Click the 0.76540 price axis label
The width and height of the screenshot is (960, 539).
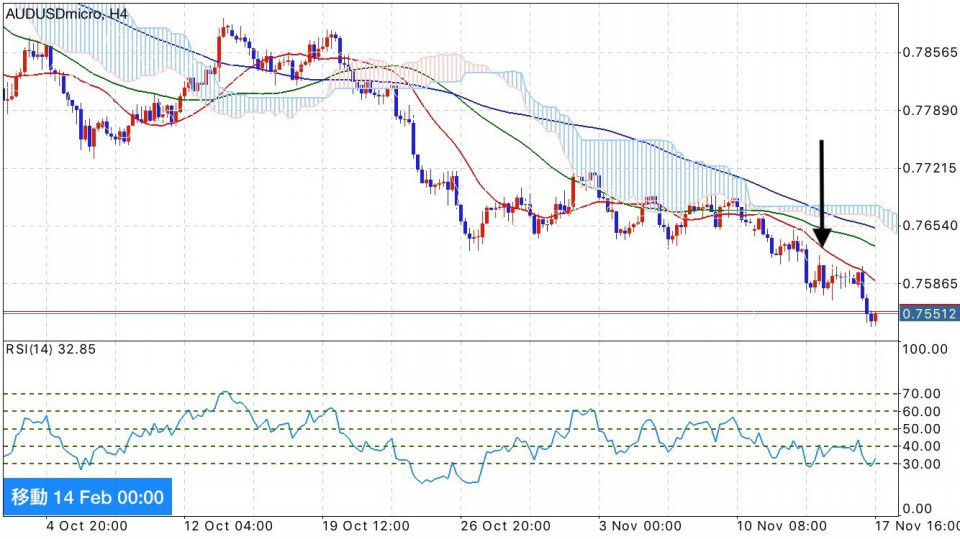(x=929, y=226)
